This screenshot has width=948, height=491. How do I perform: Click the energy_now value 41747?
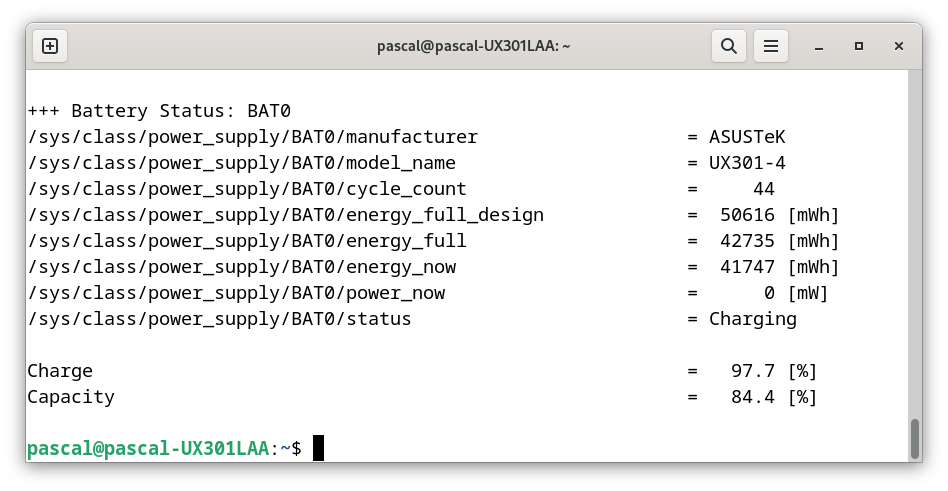(747, 267)
